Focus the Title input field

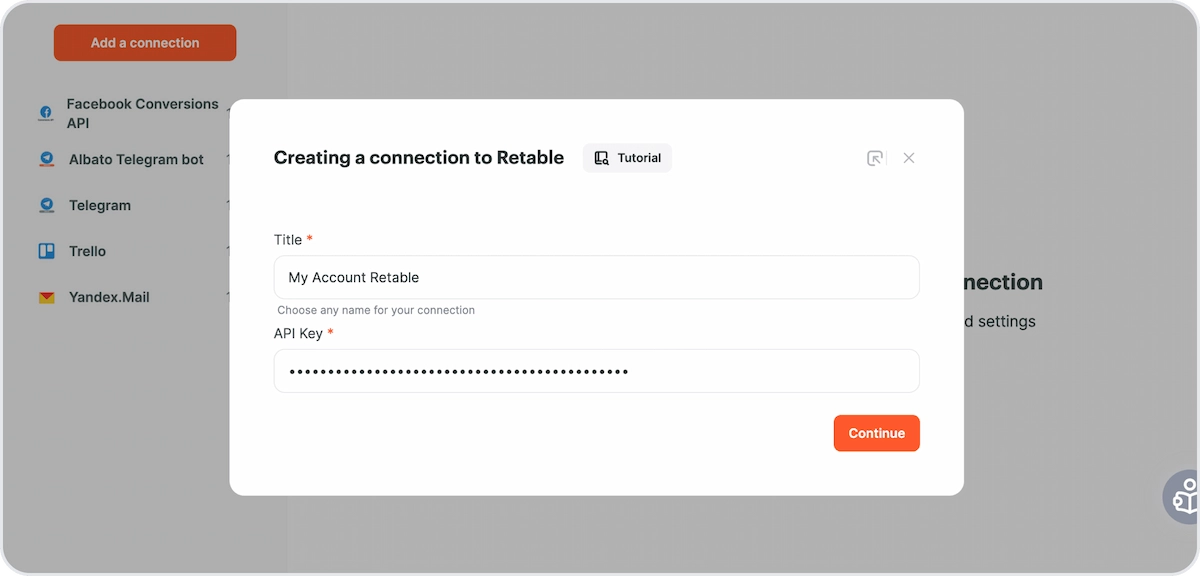click(596, 277)
